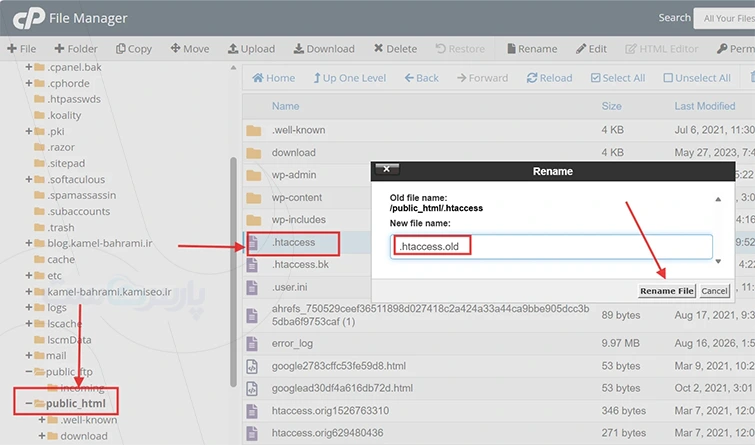Image resolution: width=755 pixels, height=445 pixels.
Task: Click the Edit toolbar button
Action: [x=591, y=49]
